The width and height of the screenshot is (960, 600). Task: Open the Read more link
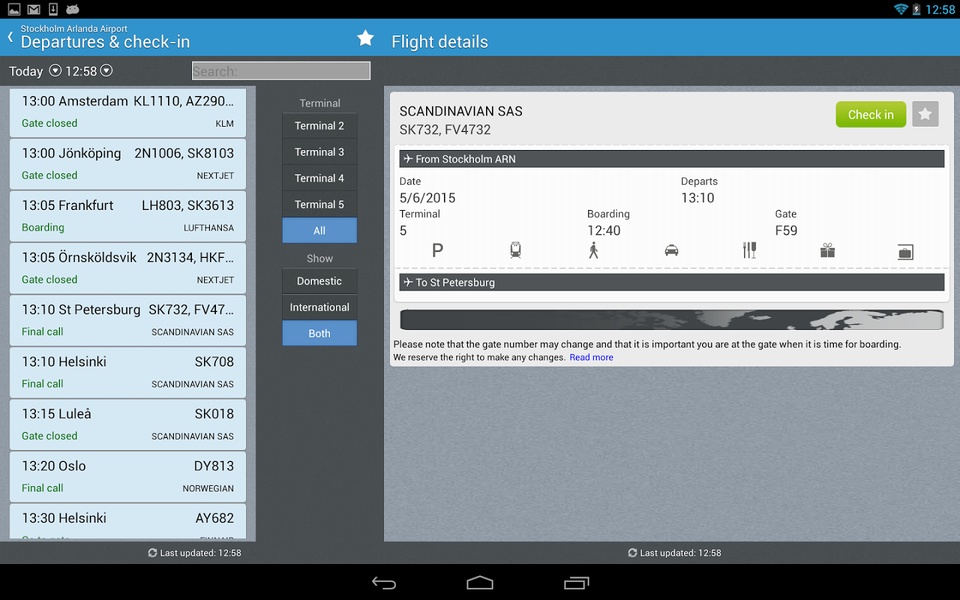pyautogui.click(x=591, y=358)
